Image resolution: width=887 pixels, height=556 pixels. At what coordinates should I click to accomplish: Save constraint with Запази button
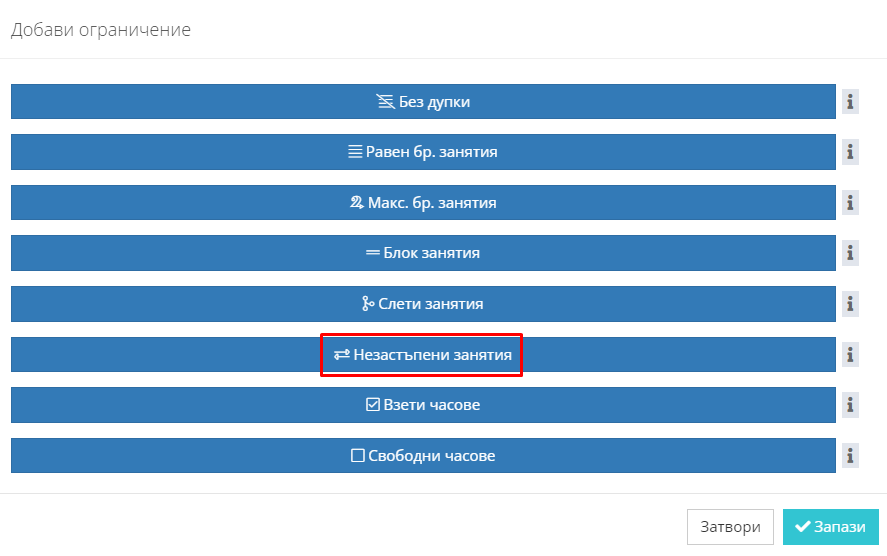tap(830, 527)
